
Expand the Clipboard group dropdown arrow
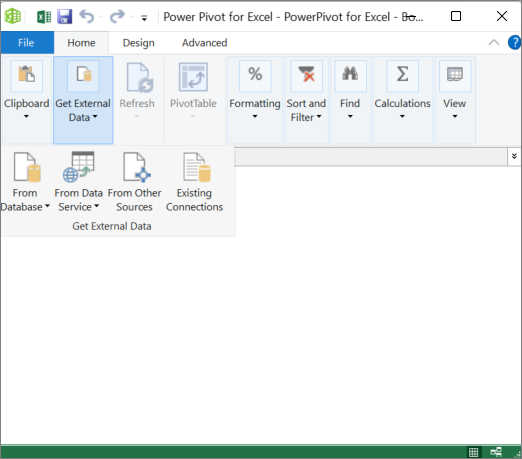coord(26,116)
